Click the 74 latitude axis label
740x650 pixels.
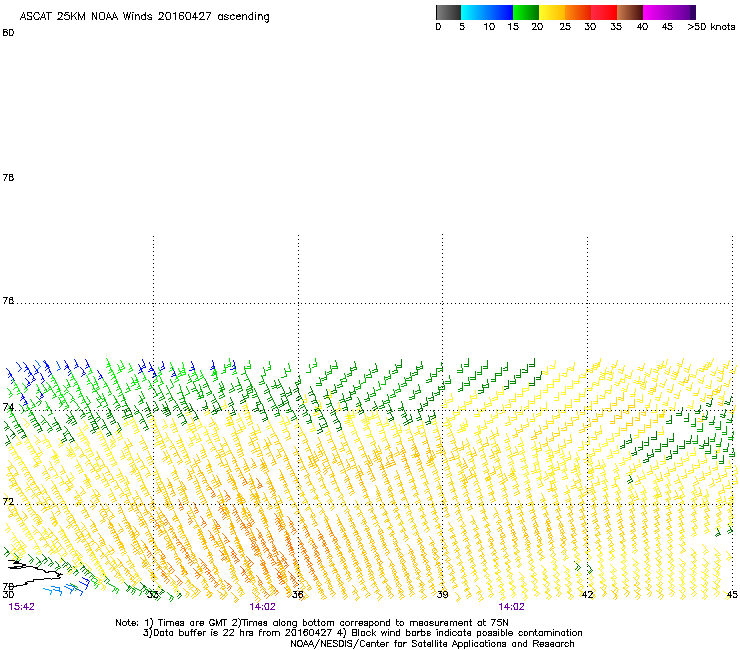coord(8,407)
